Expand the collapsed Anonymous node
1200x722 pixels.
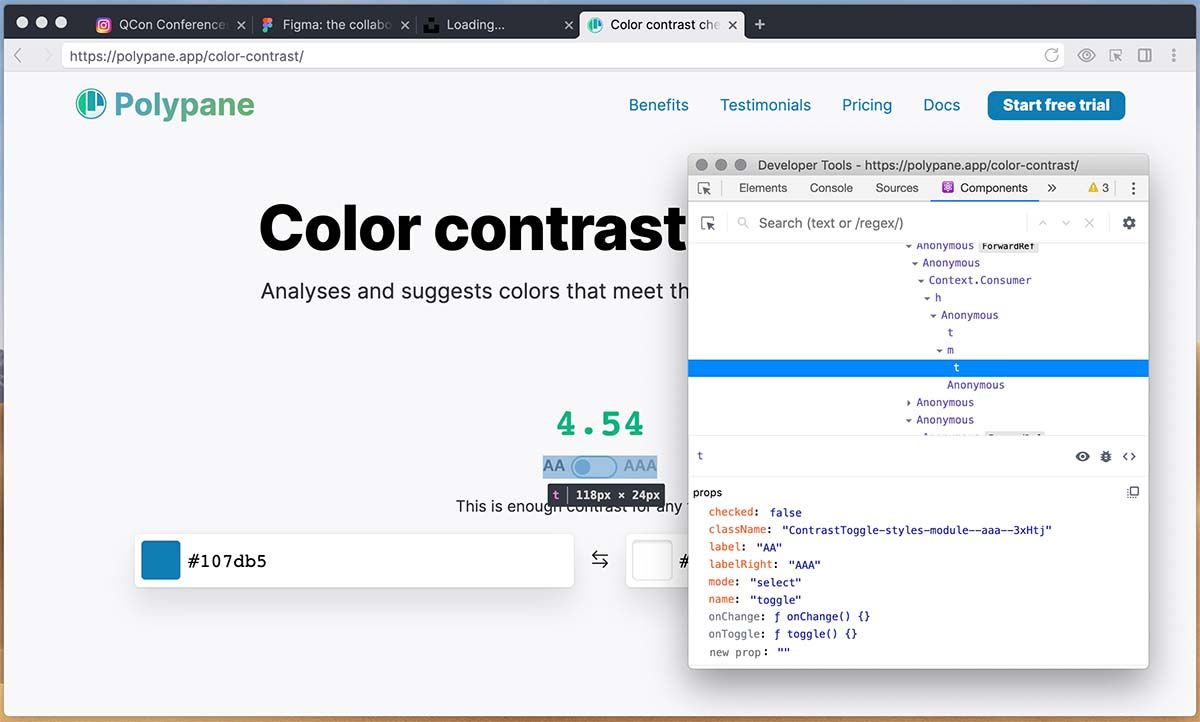[x=909, y=403]
